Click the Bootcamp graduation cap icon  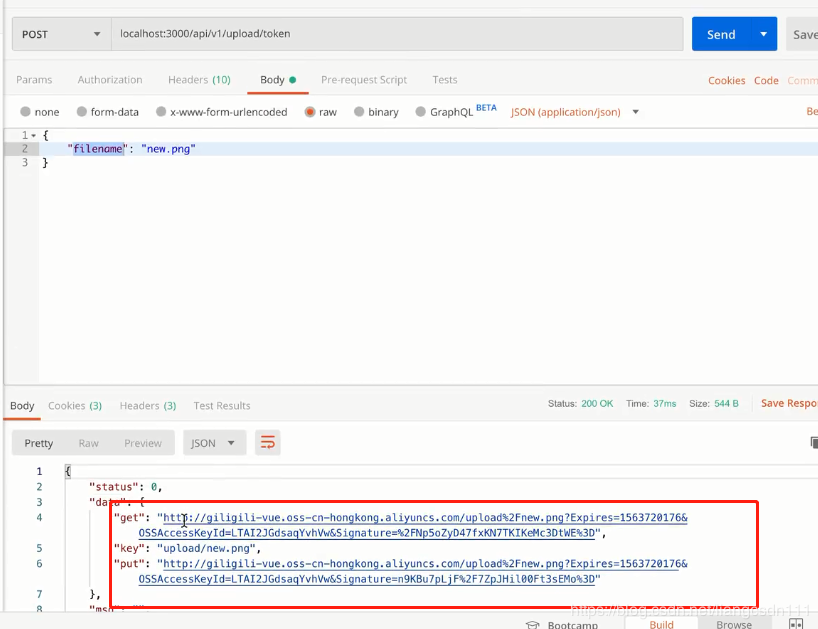coord(532,625)
